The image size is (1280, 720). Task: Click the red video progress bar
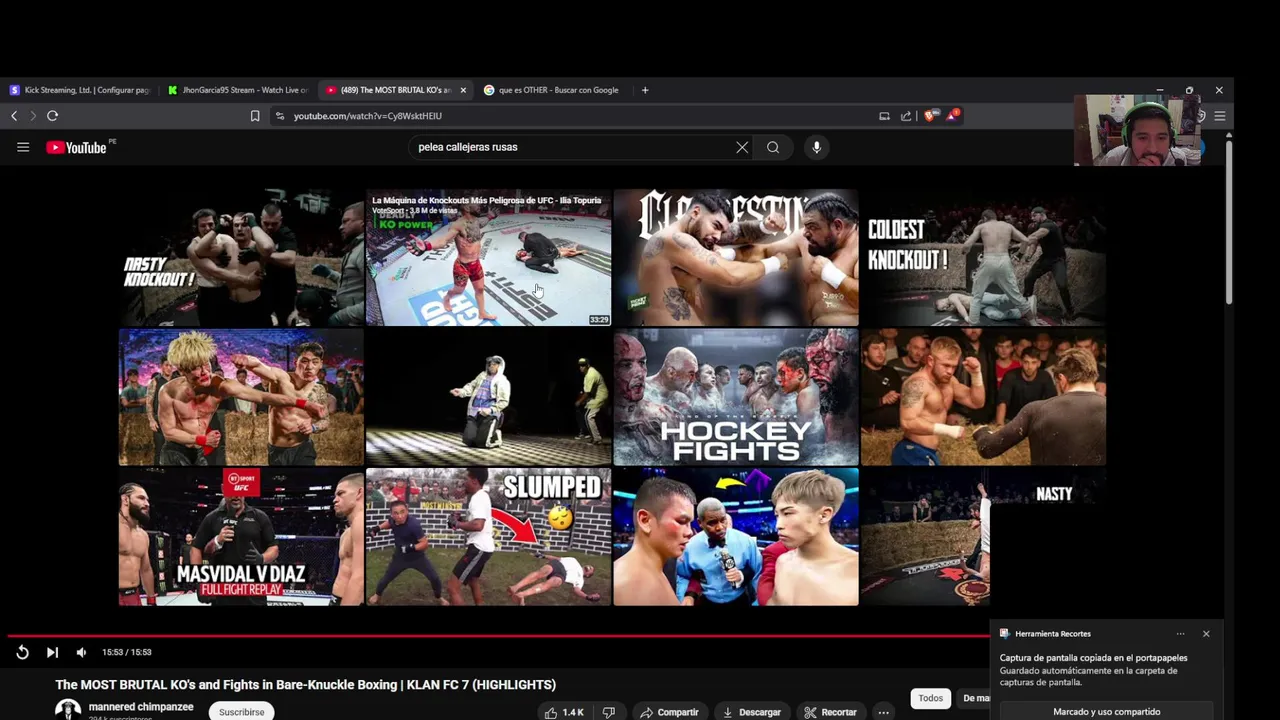(x=500, y=635)
